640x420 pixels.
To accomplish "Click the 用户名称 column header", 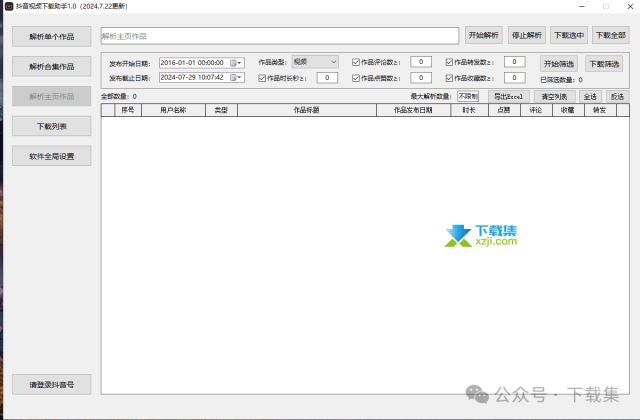I will [x=173, y=110].
